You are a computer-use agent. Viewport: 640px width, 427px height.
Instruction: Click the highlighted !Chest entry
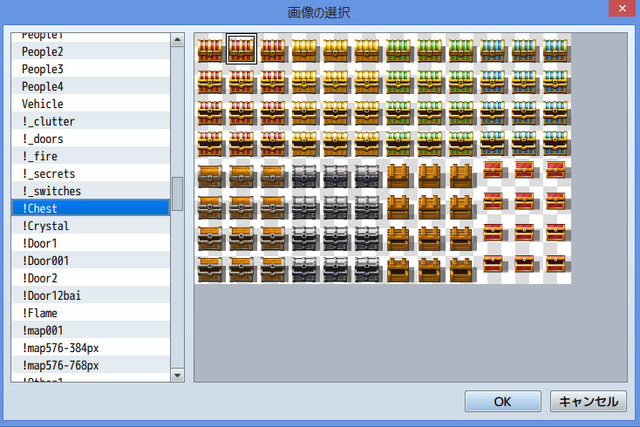coord(91,208)
